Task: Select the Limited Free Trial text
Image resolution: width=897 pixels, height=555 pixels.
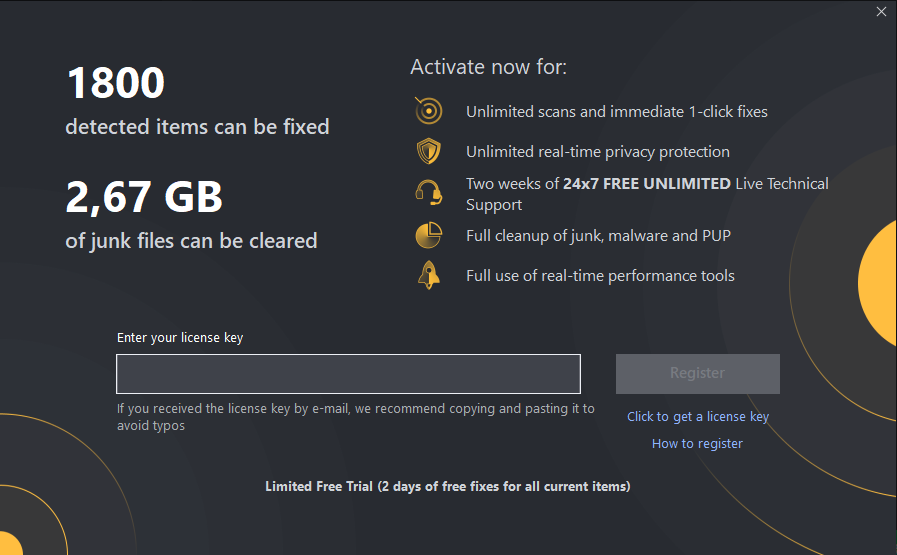Action: tap(448, 486)
